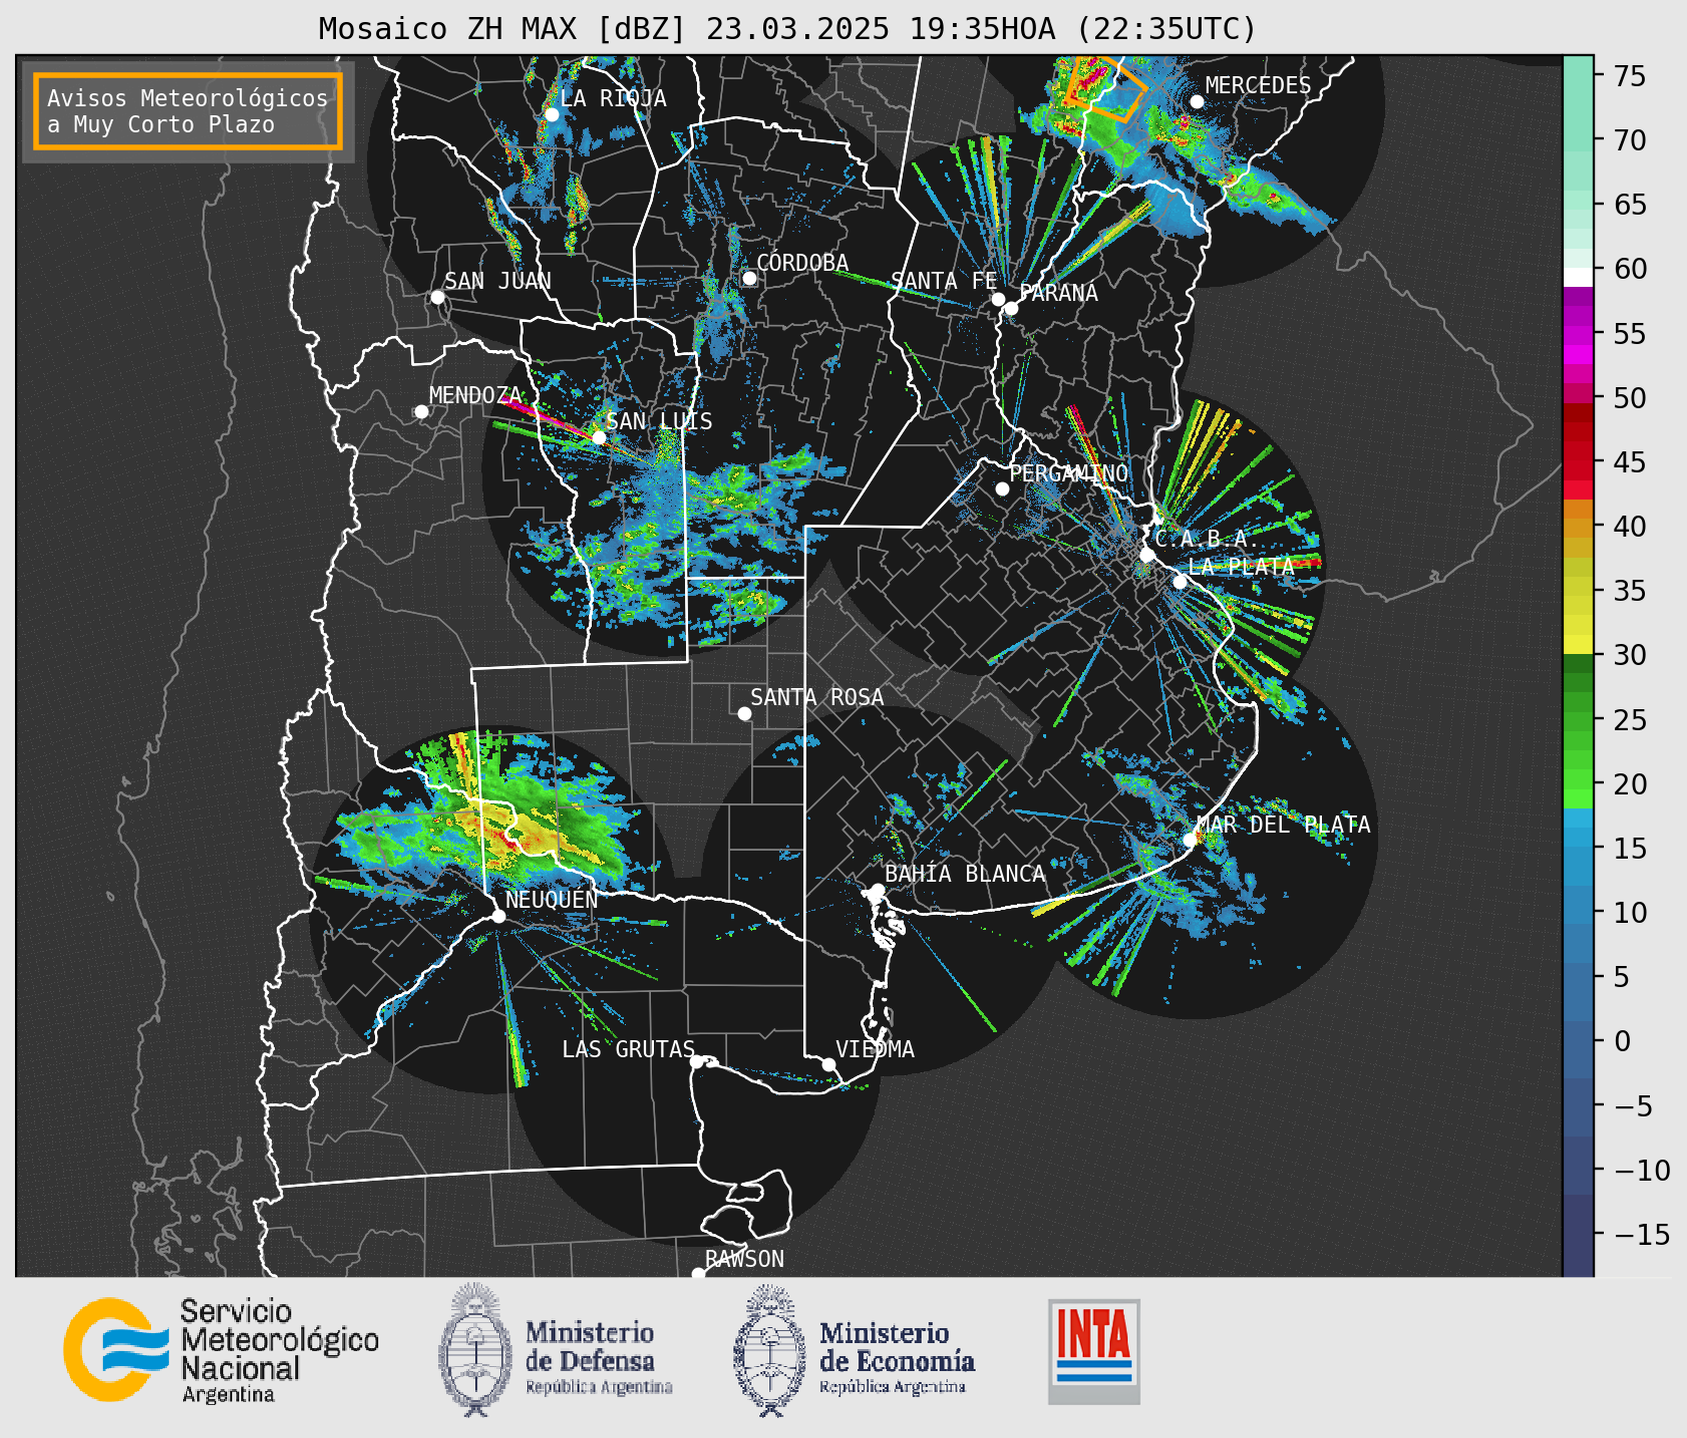This screenshot has height=1438, width=1687.
Task: Click the PERGAMINO city marker
Action: [1002, 489]
